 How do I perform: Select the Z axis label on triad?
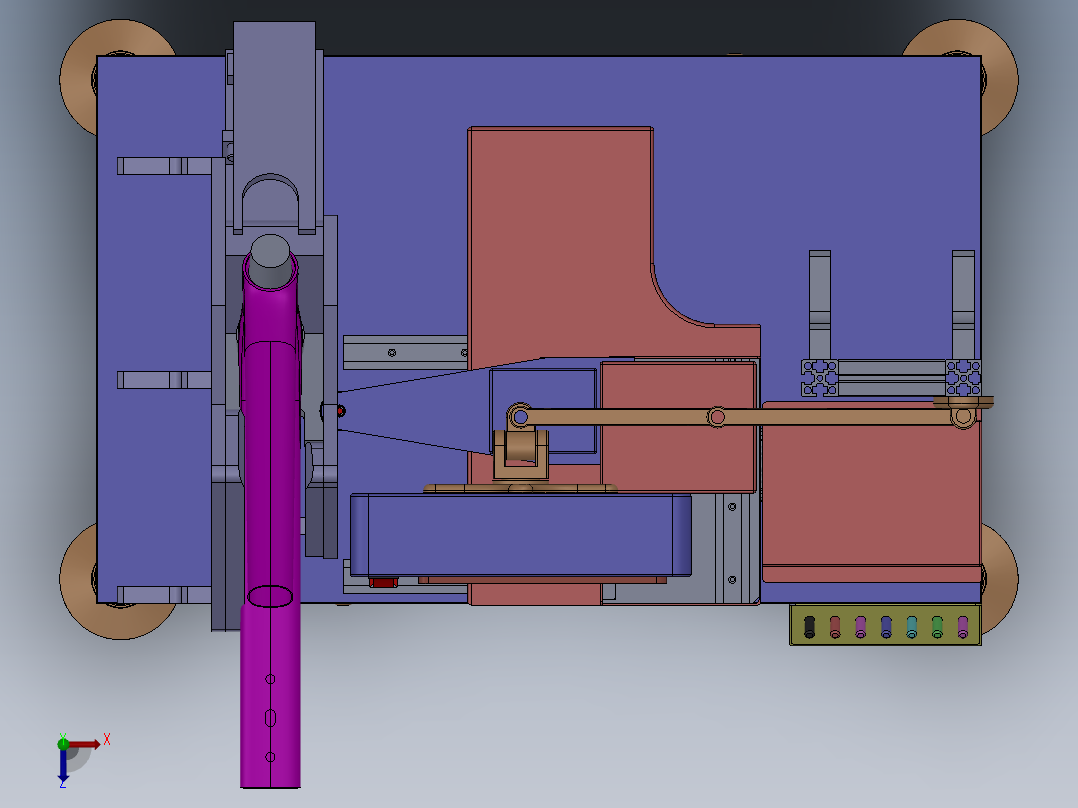63,784
